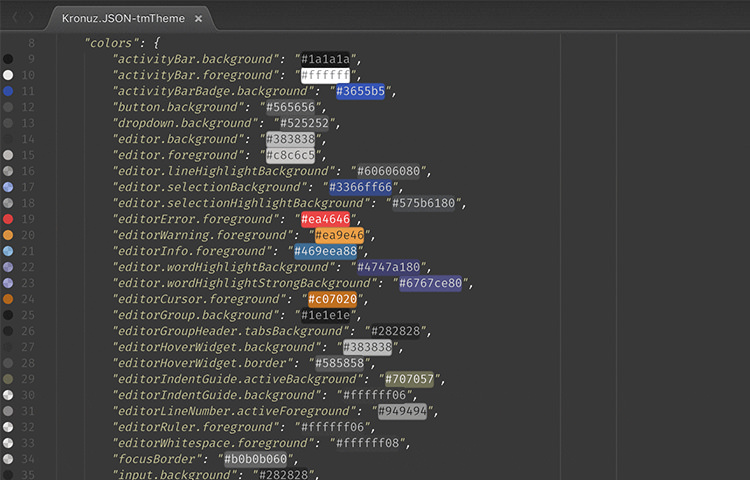
Task: Click the "editorWhitespace.foreground" key
Action: pyautogui.click(x=213, y=443)
